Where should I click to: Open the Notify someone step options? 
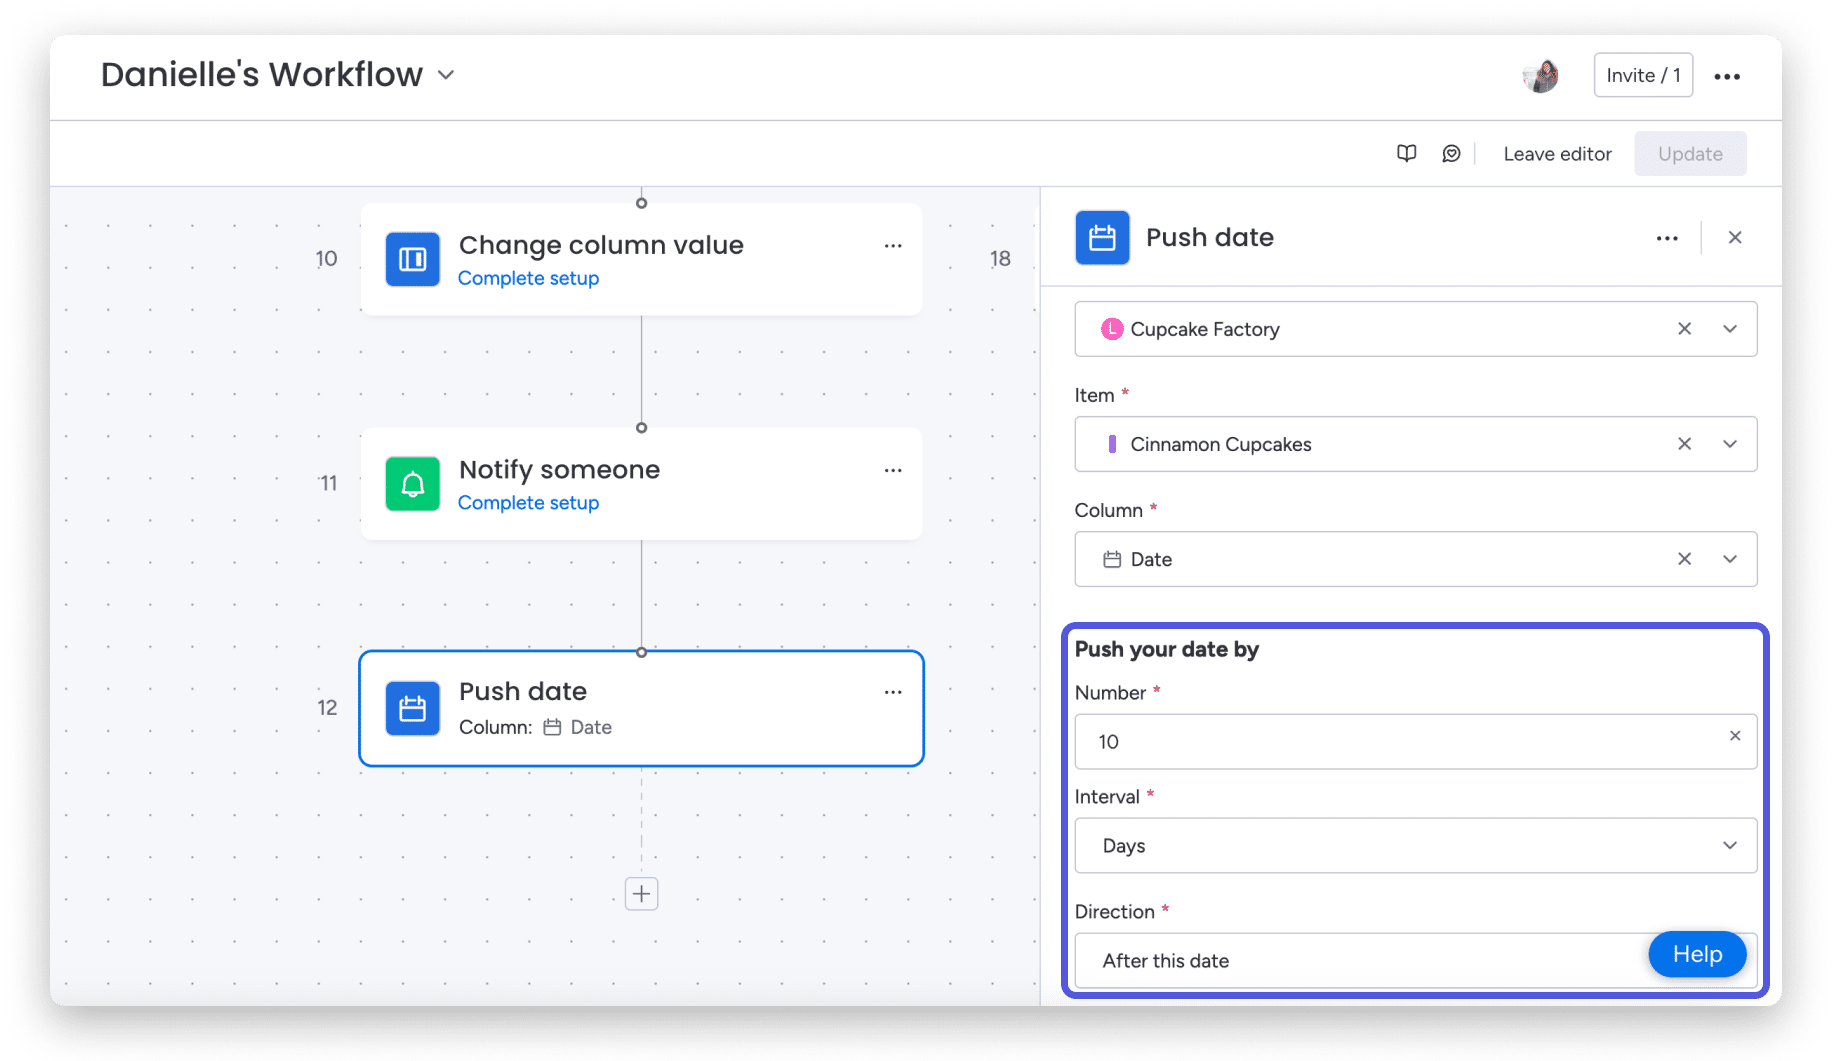pos(893,470)
